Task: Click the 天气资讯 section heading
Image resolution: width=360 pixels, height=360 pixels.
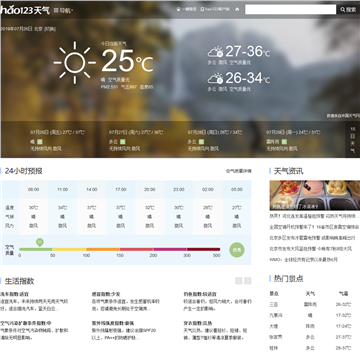Action: click(x=288, y=171)
